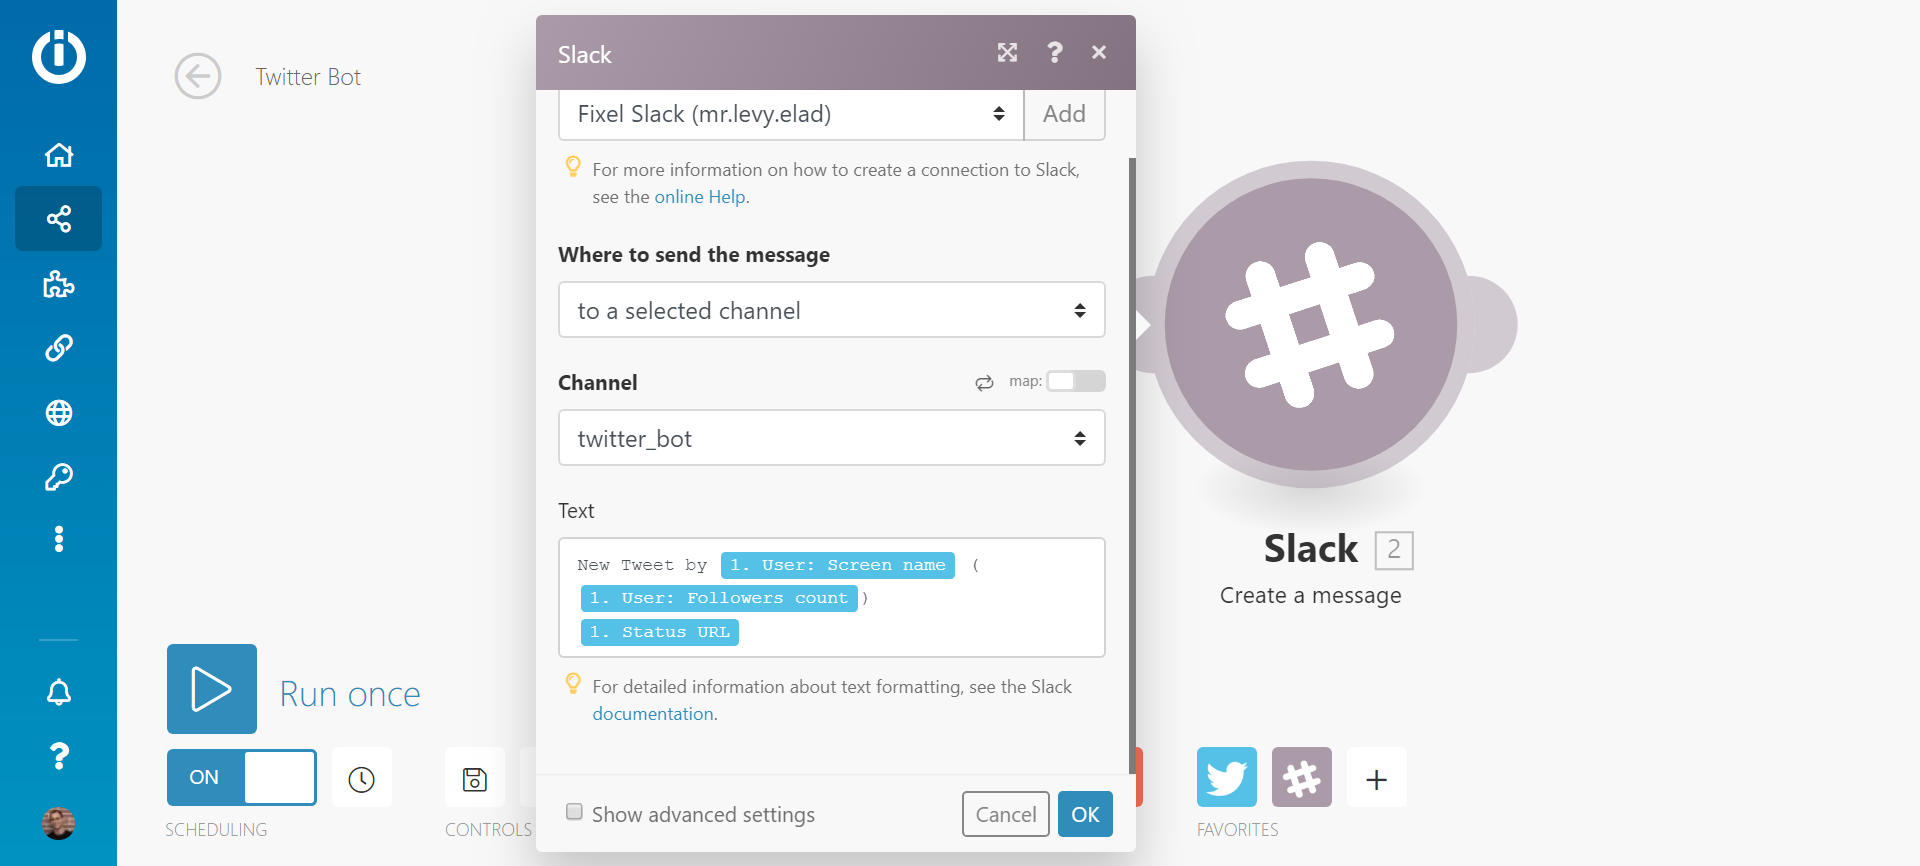Toggle scenario scheduling ON switch
1920x866 pixels.
(241, 777)
